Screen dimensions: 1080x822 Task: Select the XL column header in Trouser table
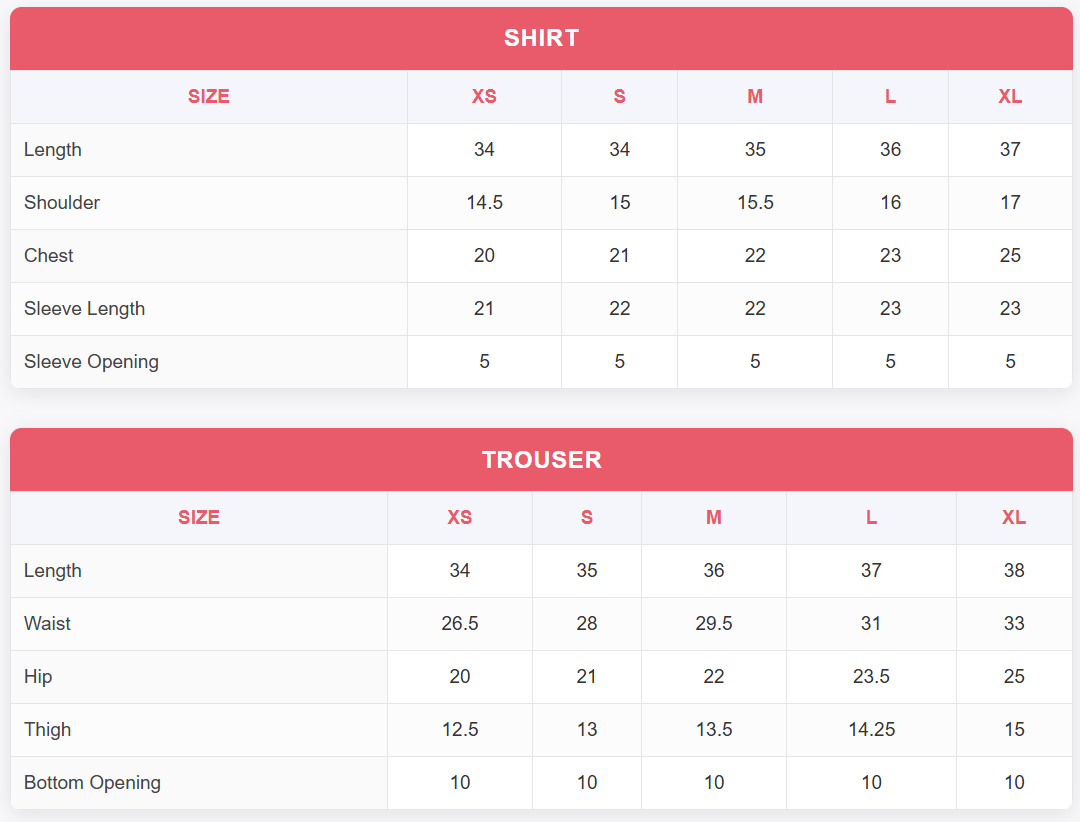(1014, 518)
